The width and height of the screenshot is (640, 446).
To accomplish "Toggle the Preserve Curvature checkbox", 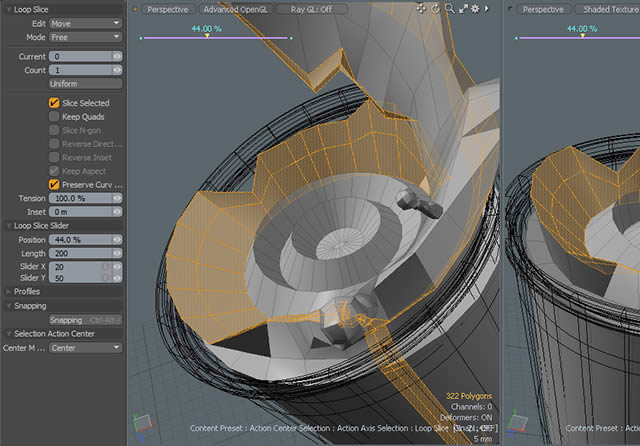I will point(54,184).
